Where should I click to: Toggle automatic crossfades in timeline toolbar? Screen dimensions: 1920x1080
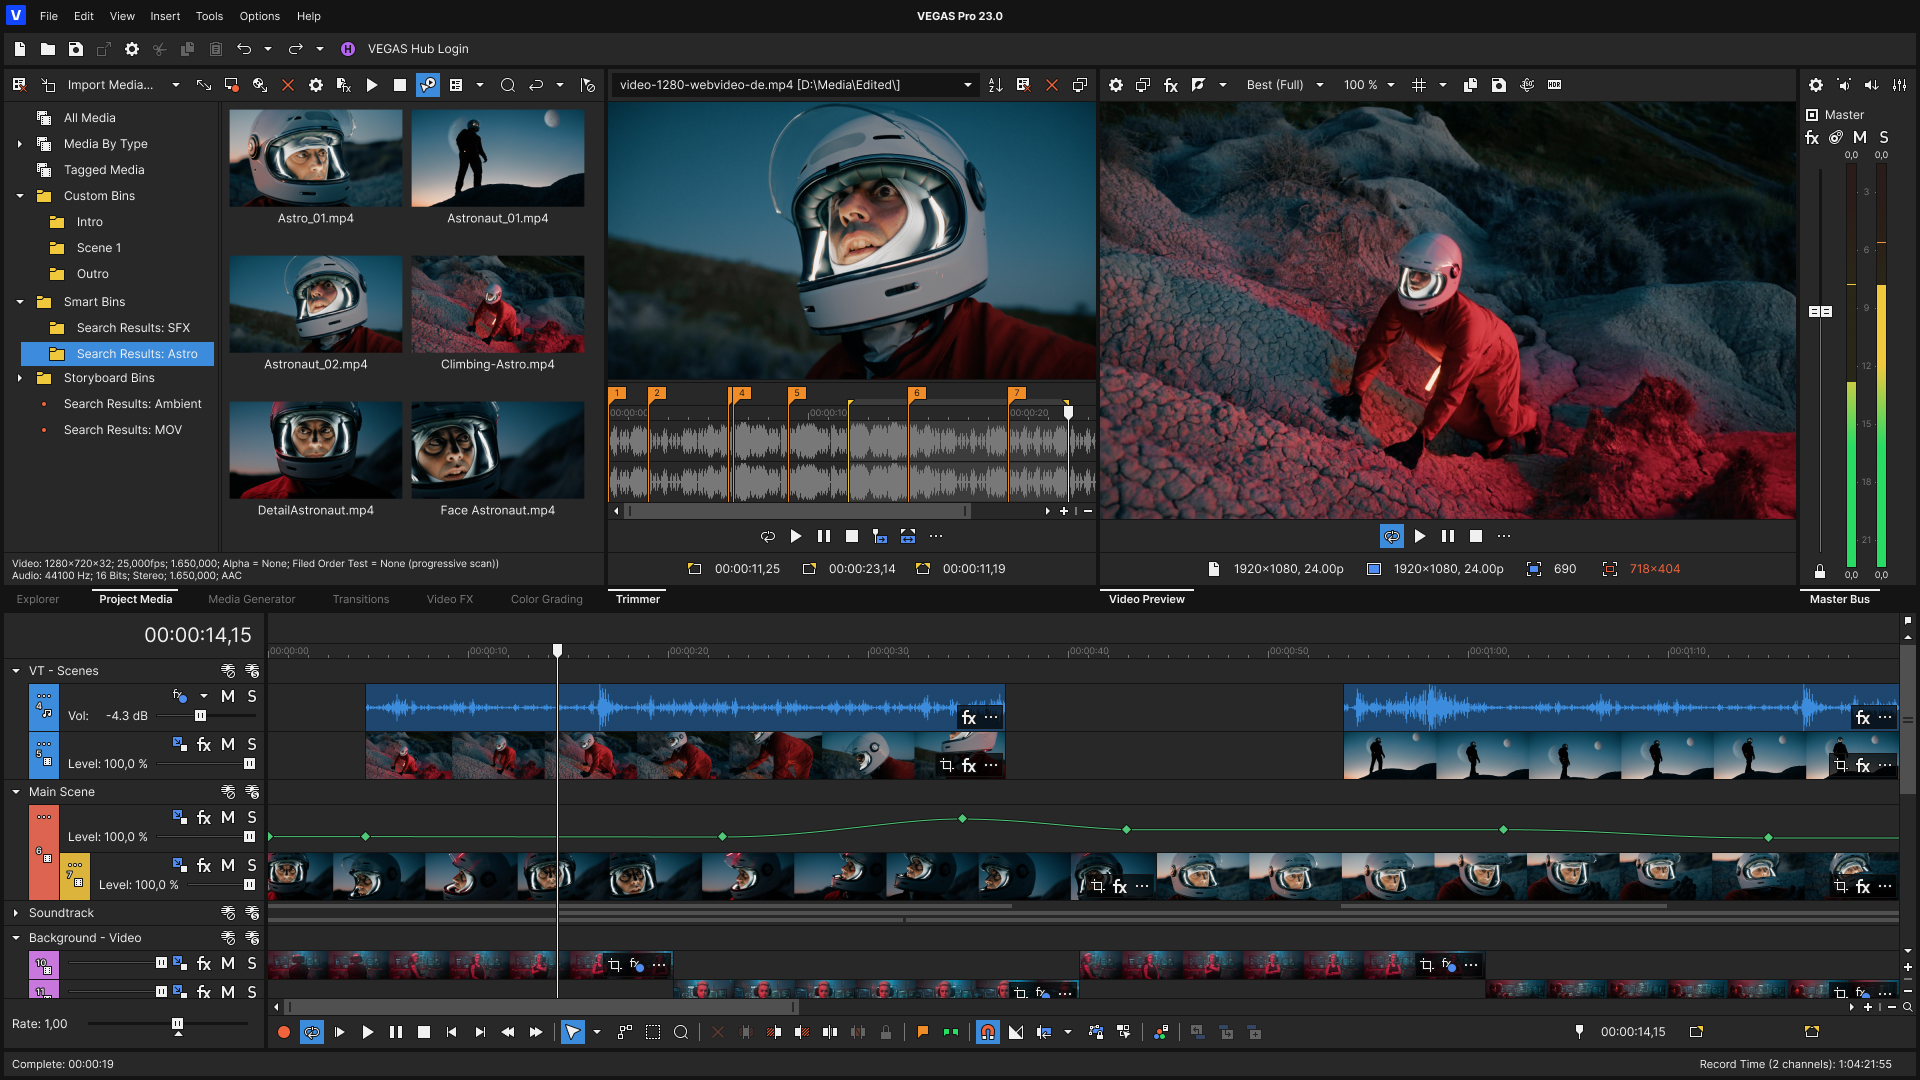coord(1016,1032)
